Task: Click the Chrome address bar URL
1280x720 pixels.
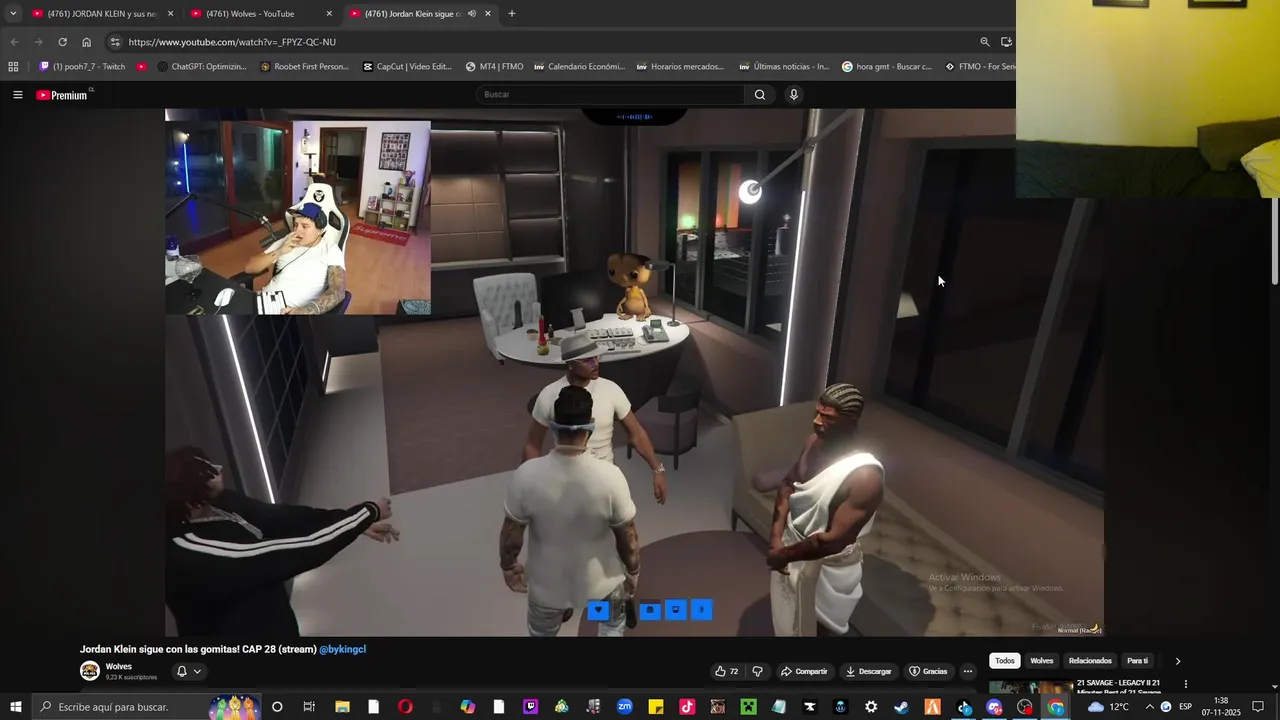Action: pyautogui.click(x=232, y=42)
